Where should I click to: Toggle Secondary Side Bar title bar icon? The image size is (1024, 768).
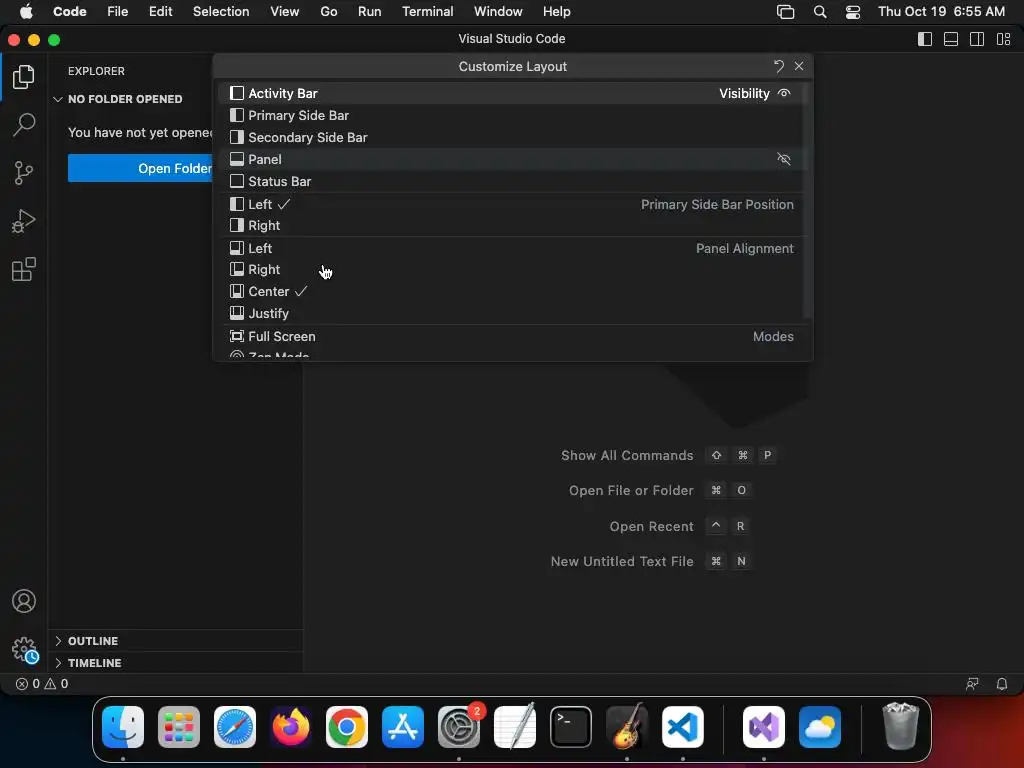tap(977, 39)
